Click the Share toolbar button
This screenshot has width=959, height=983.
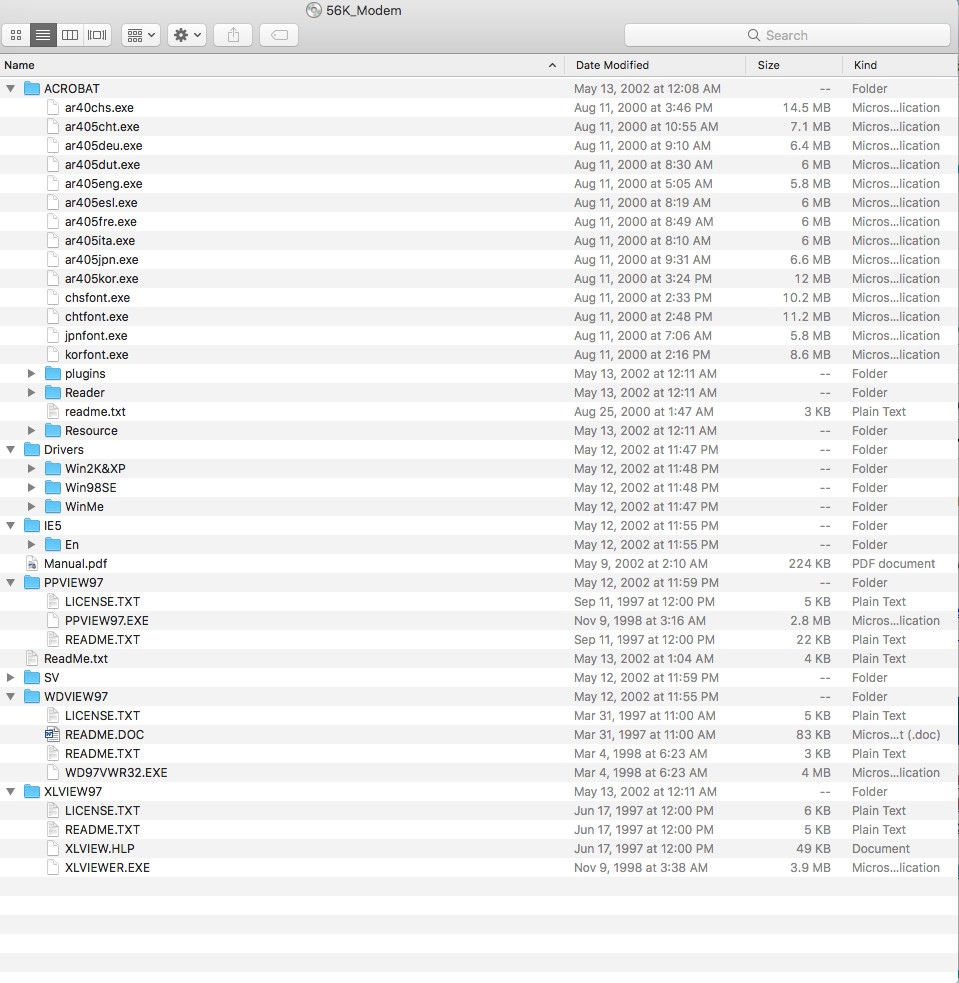pyautogui.click(x=233, y=35)
